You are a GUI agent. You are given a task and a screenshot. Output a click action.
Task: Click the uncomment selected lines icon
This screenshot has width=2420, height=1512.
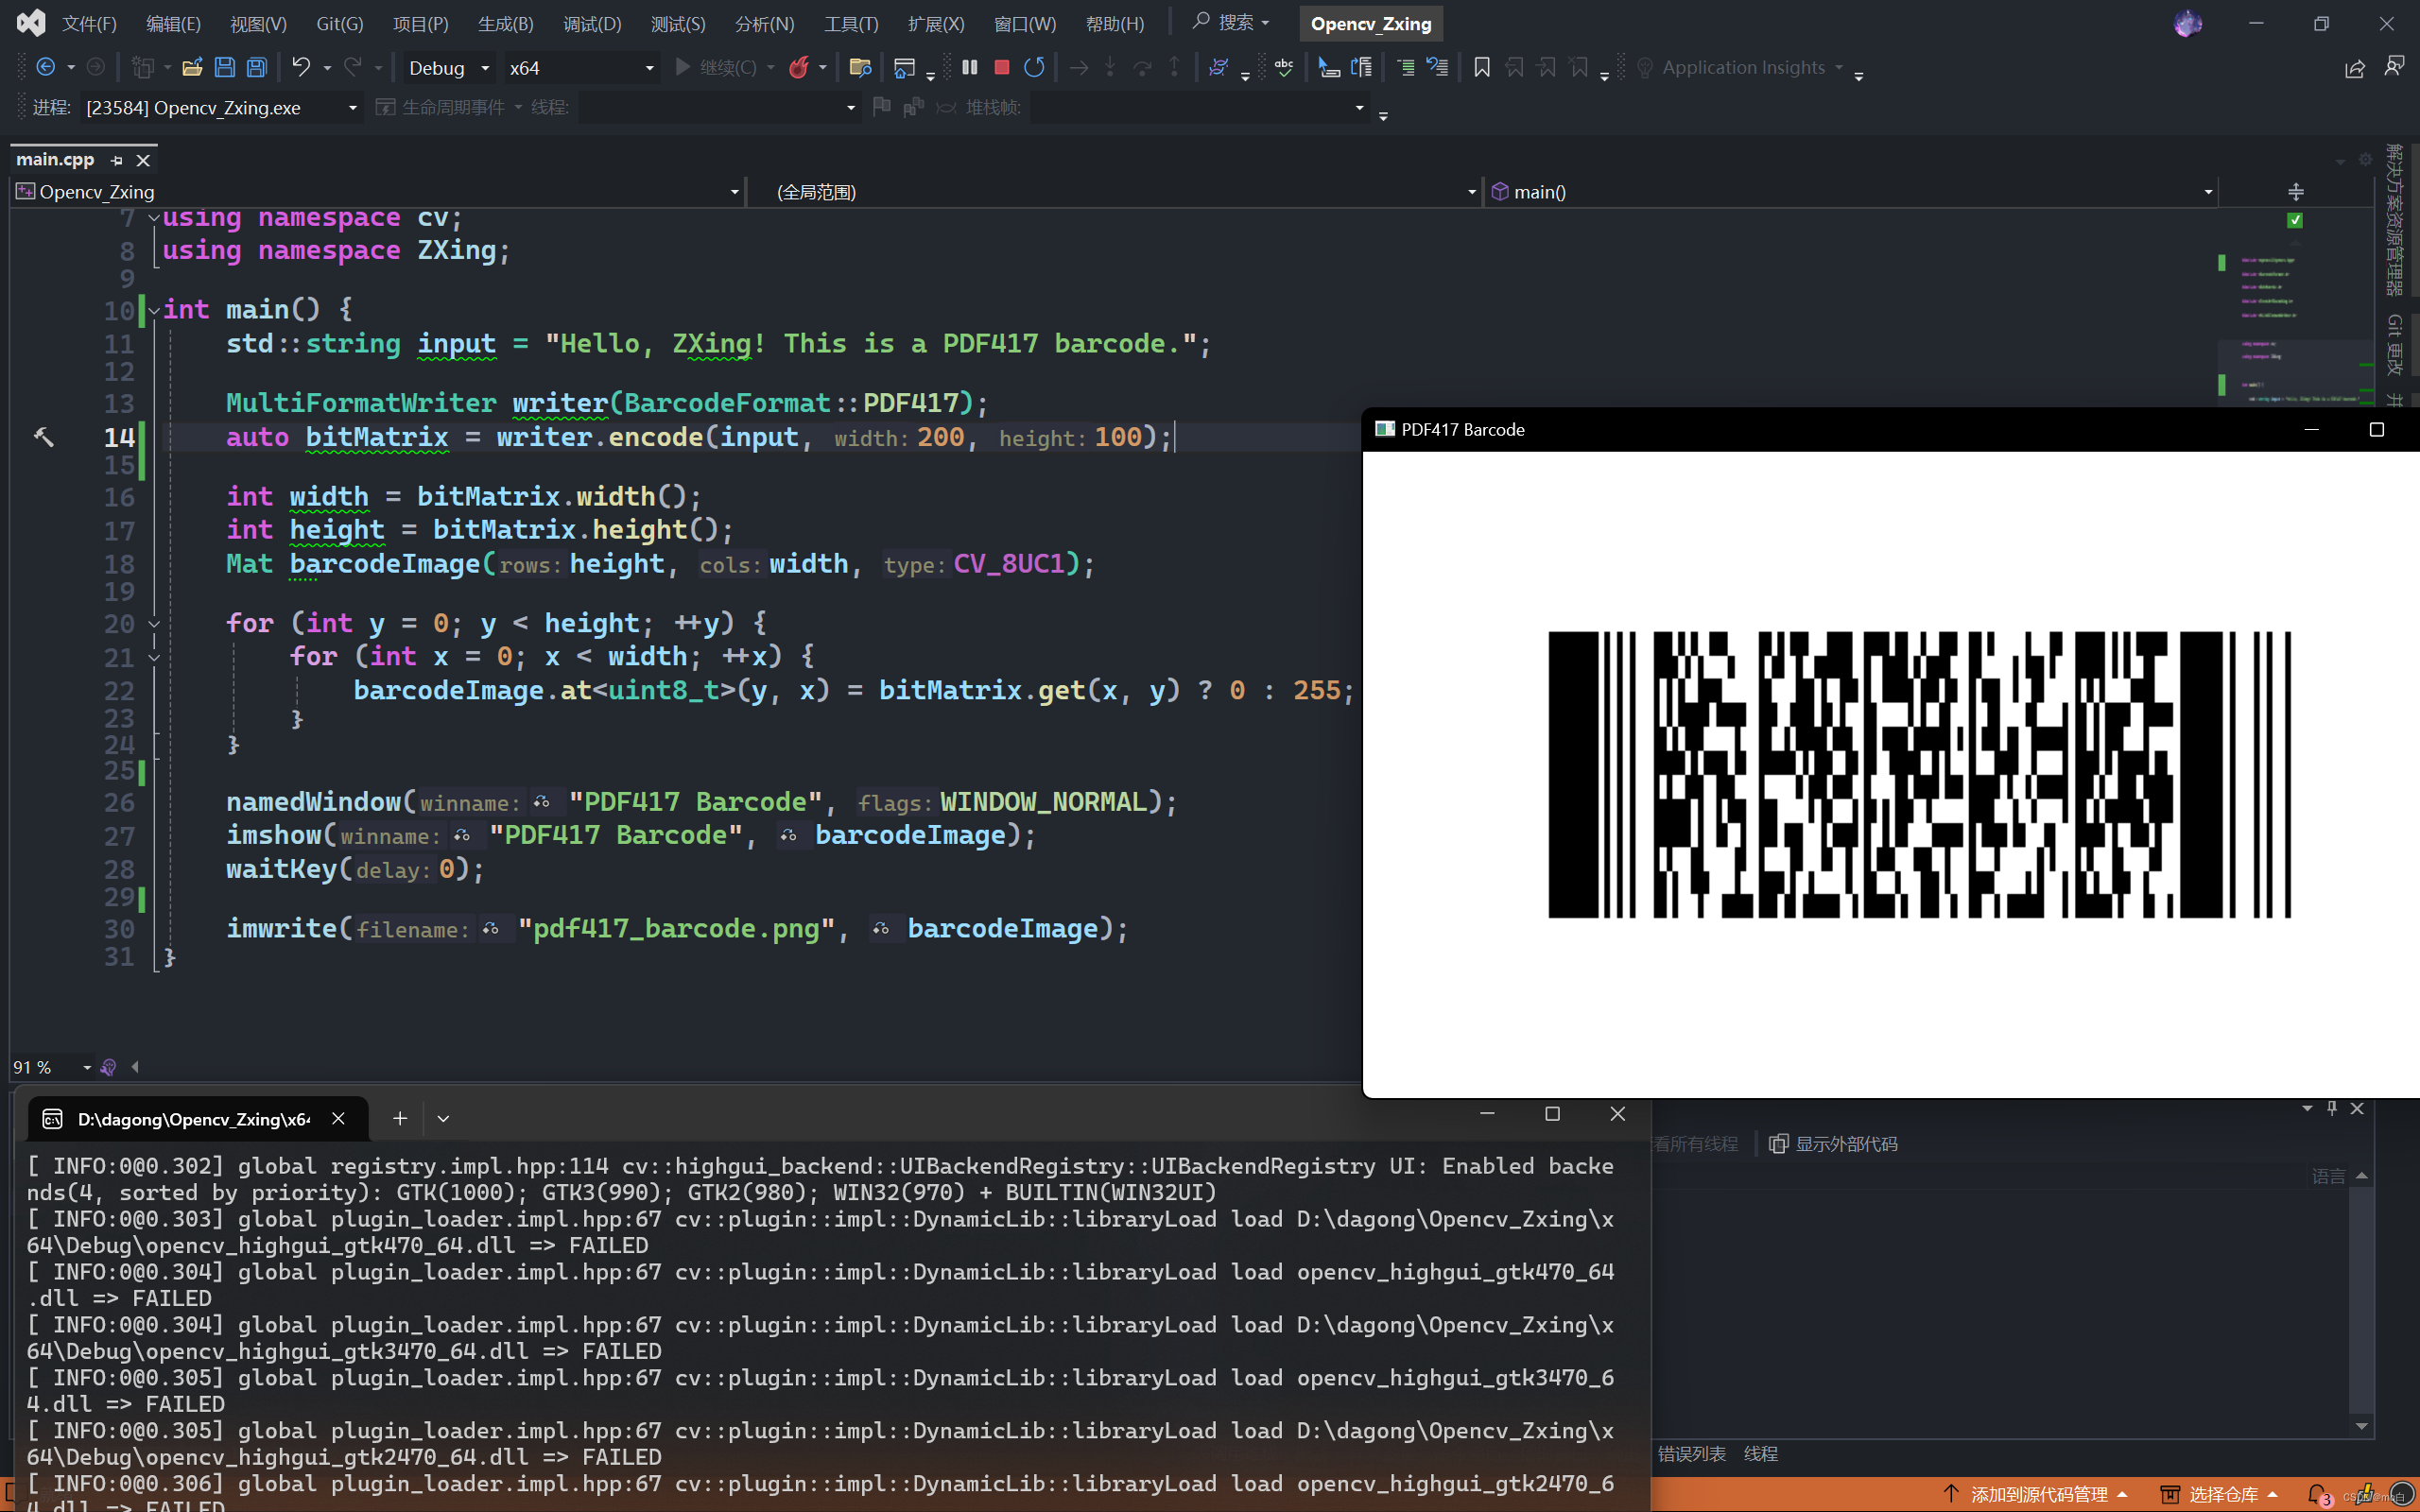pos(1437,67)
